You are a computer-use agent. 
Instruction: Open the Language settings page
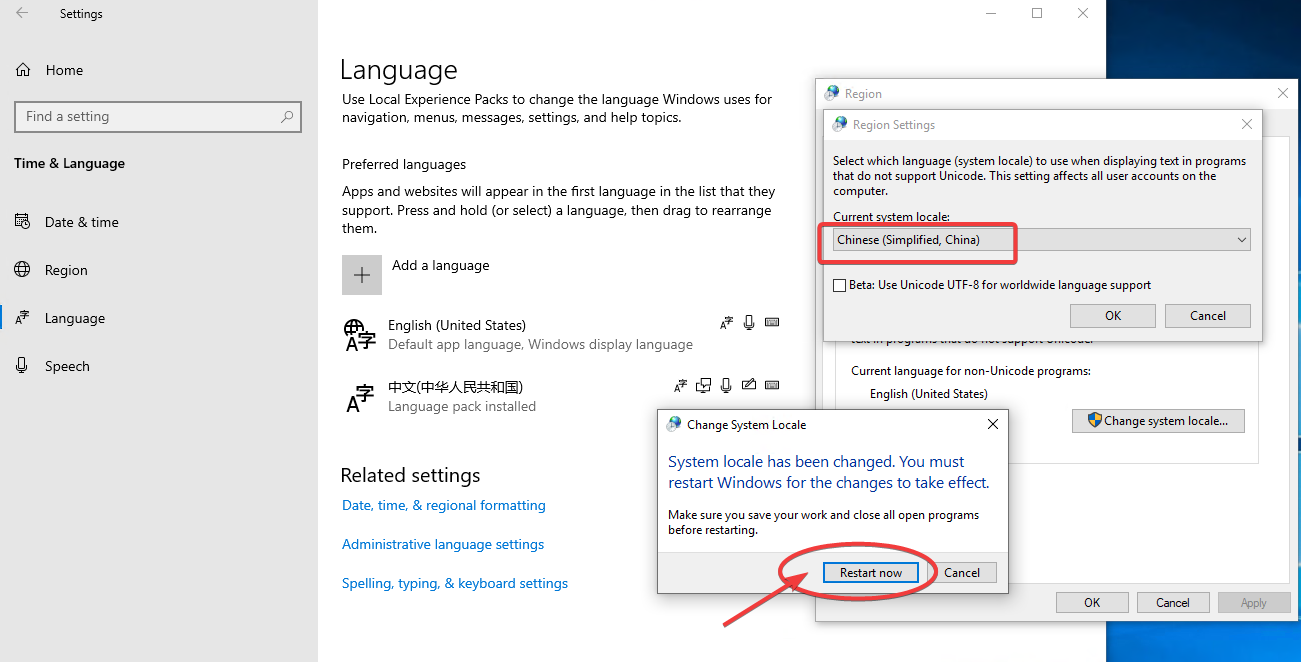(x=159, y=318)
